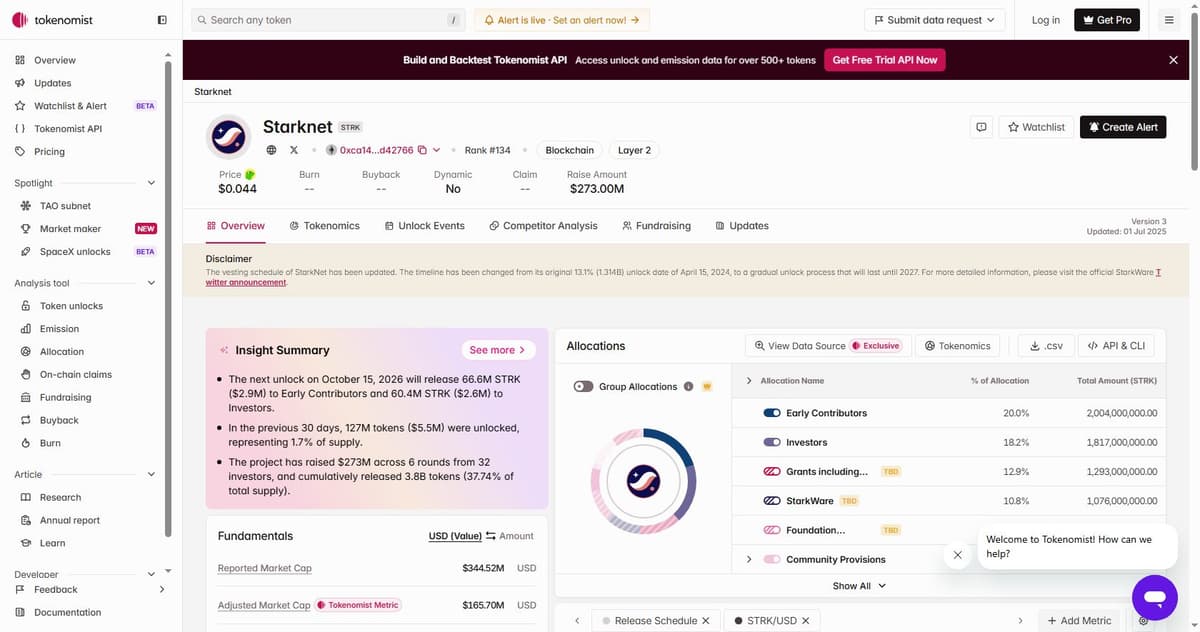1200x632 pixels.
Task: Collapse the Article section
Action: (151, 475)
